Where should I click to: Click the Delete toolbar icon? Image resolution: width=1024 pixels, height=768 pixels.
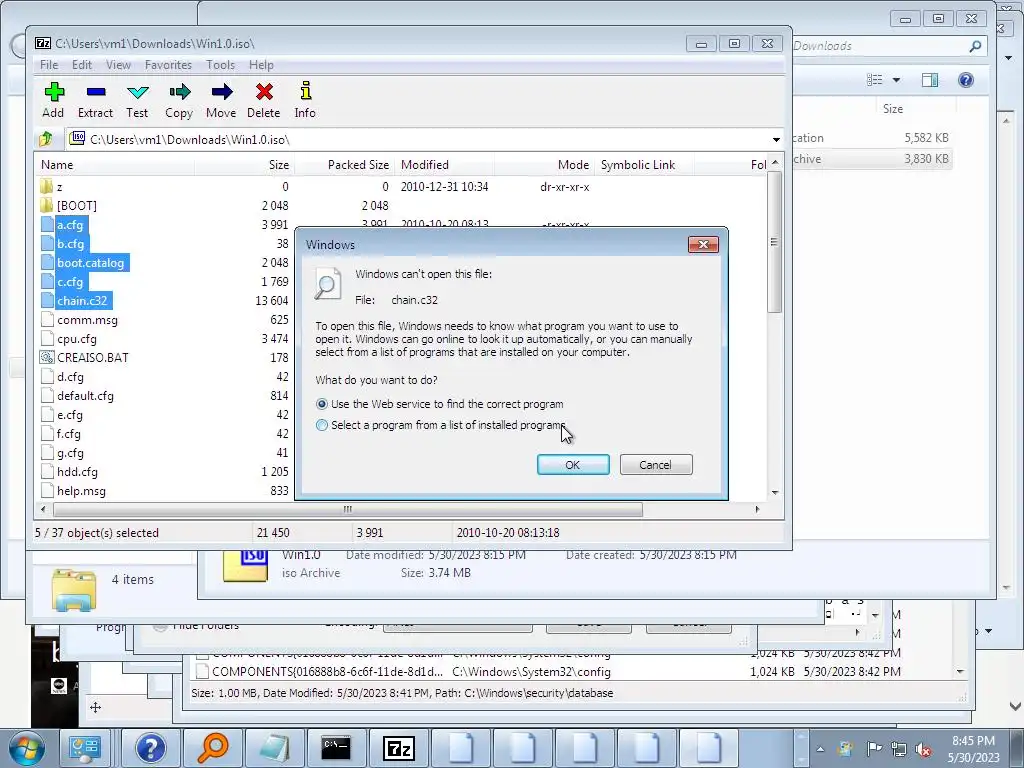[x=264, y=92]
